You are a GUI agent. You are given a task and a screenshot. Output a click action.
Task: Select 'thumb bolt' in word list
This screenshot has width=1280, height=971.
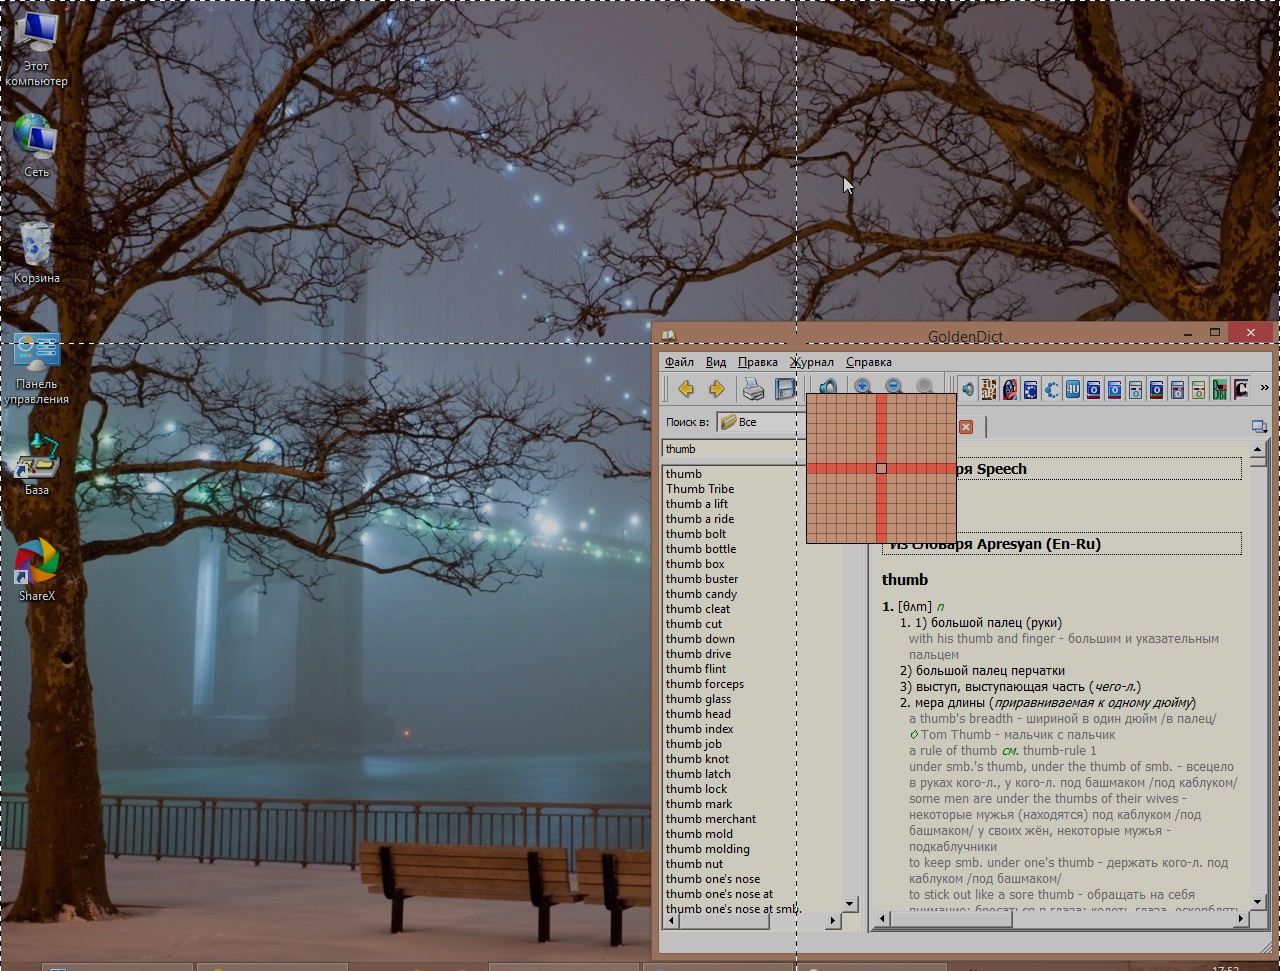pyautogui.click(x=696, y=534)
